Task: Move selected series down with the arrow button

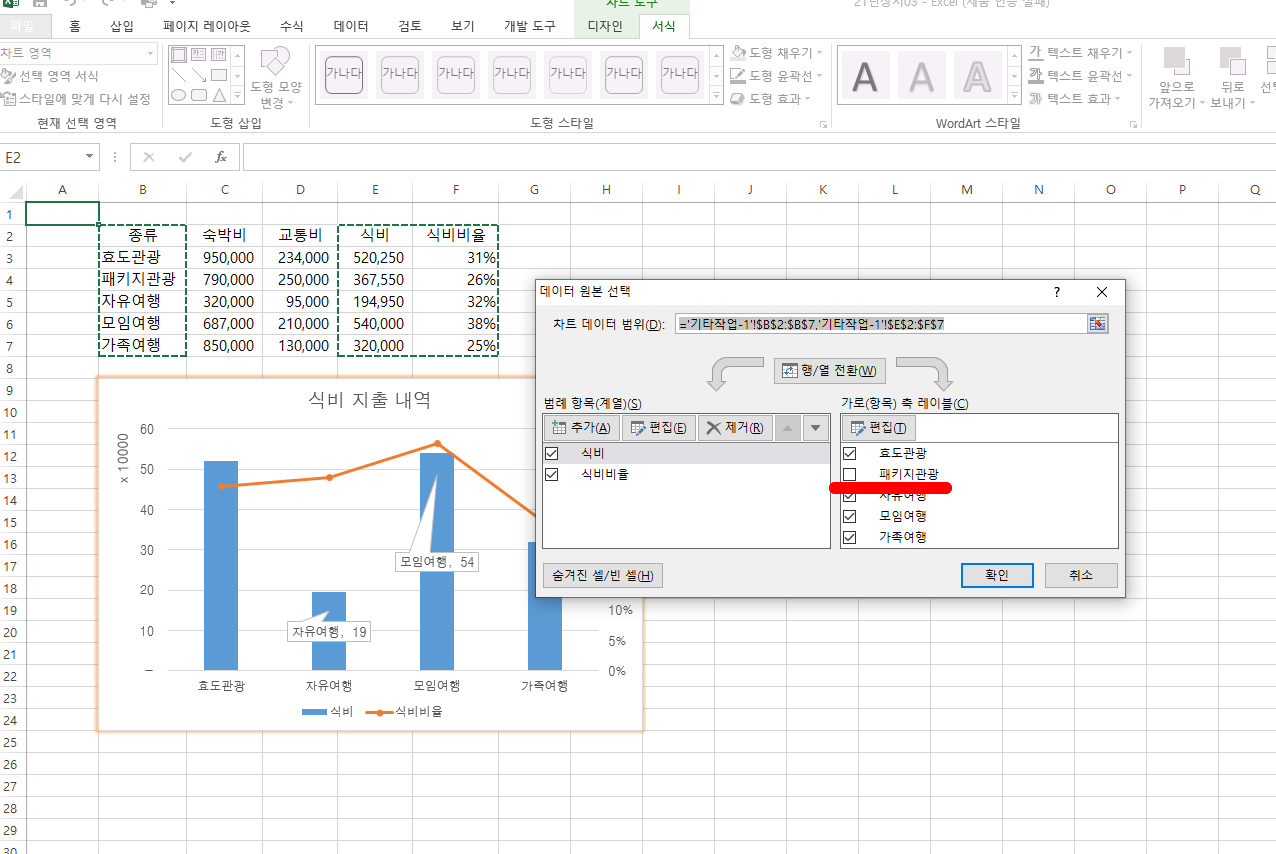Action: 817,428
